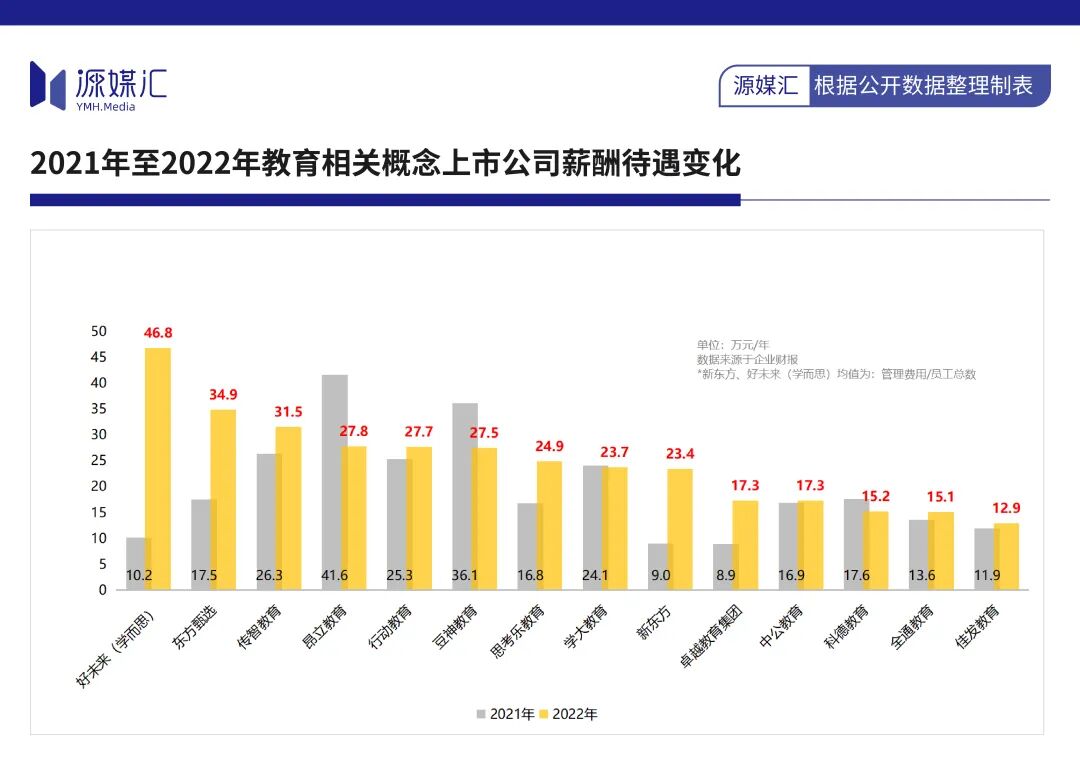Screen dimensions: 1080x764
Task: Click the footnote starting with *新东方
Action: 836,374
